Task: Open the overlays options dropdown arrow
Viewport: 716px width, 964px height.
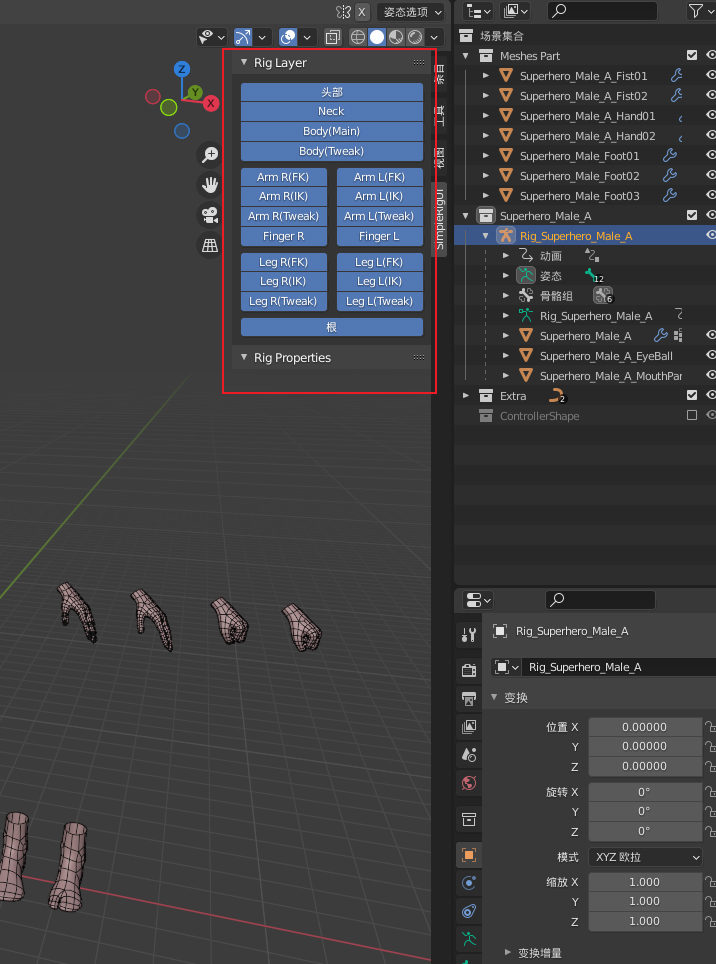Action: click(307, 37)
